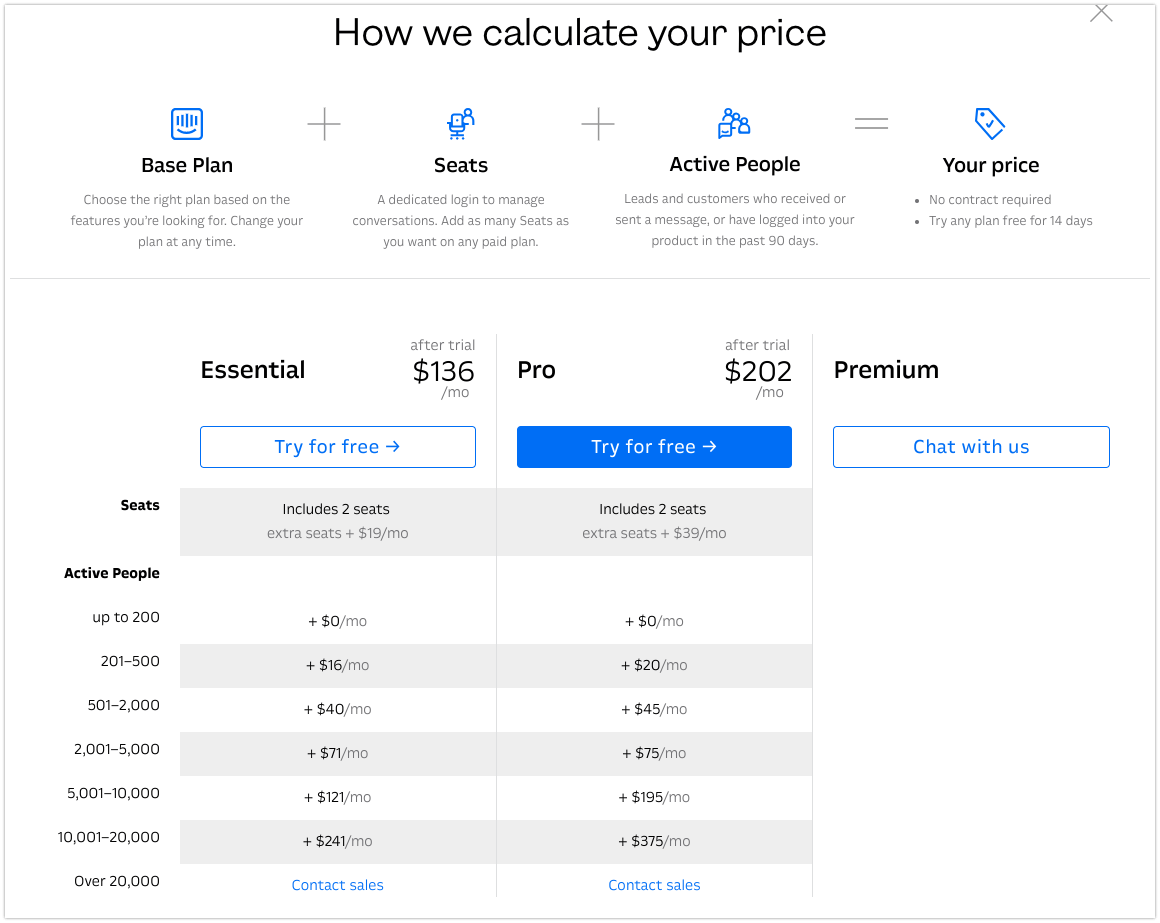Click the Pro plan heading
The width and height of the screenshot is (1160, 923).
(536, 370)
